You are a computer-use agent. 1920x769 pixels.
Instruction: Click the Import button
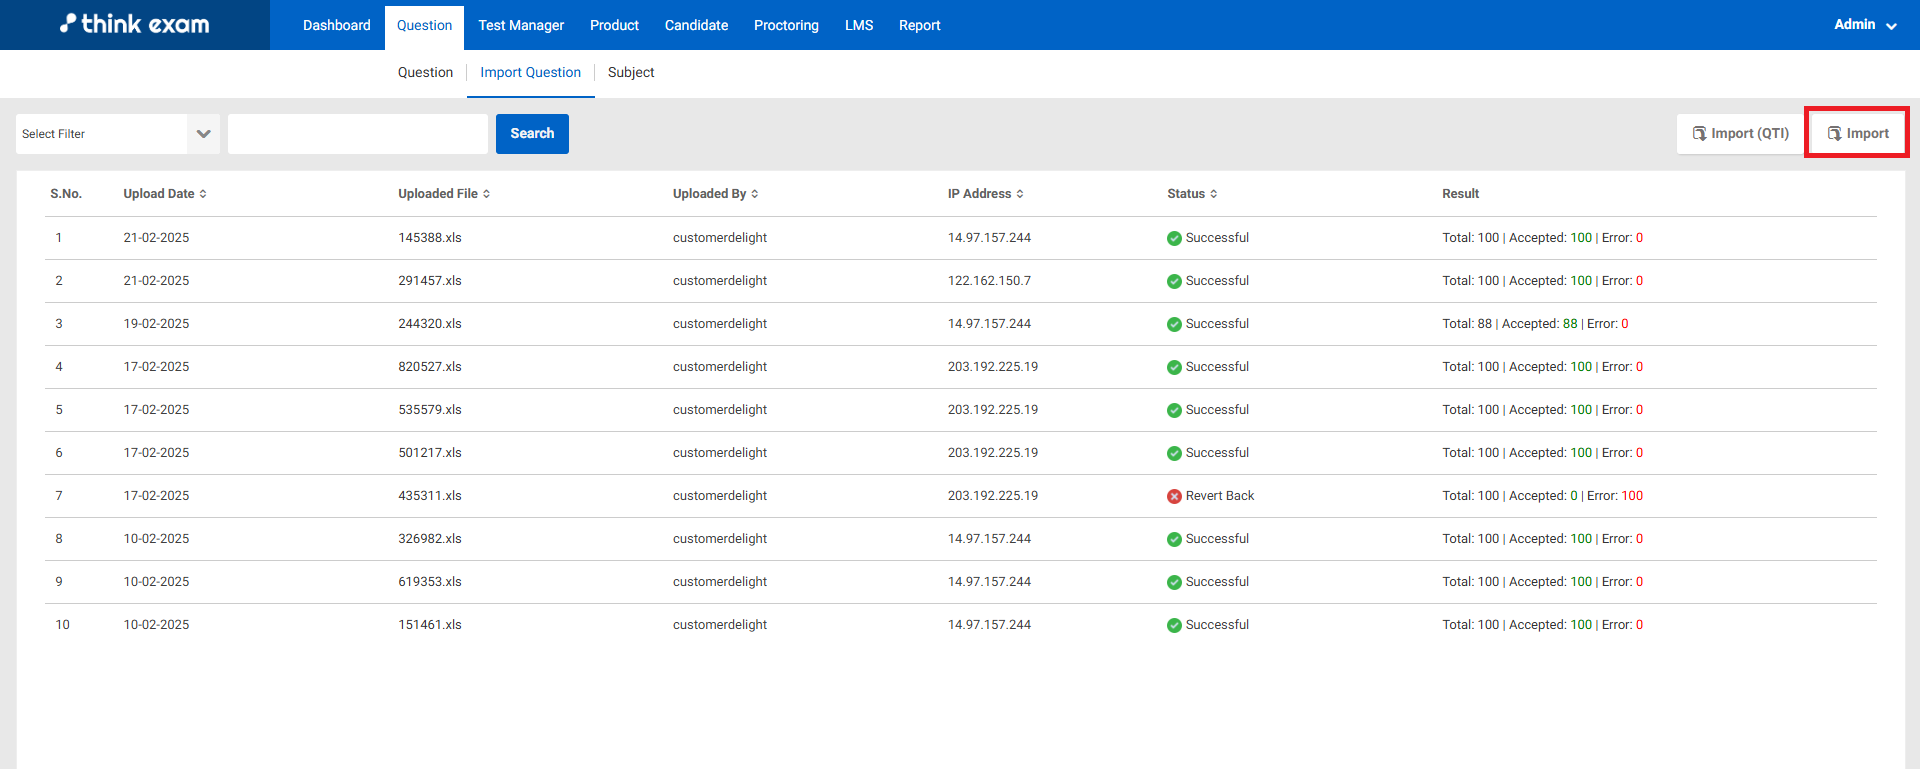click(x=1857, y=133)
